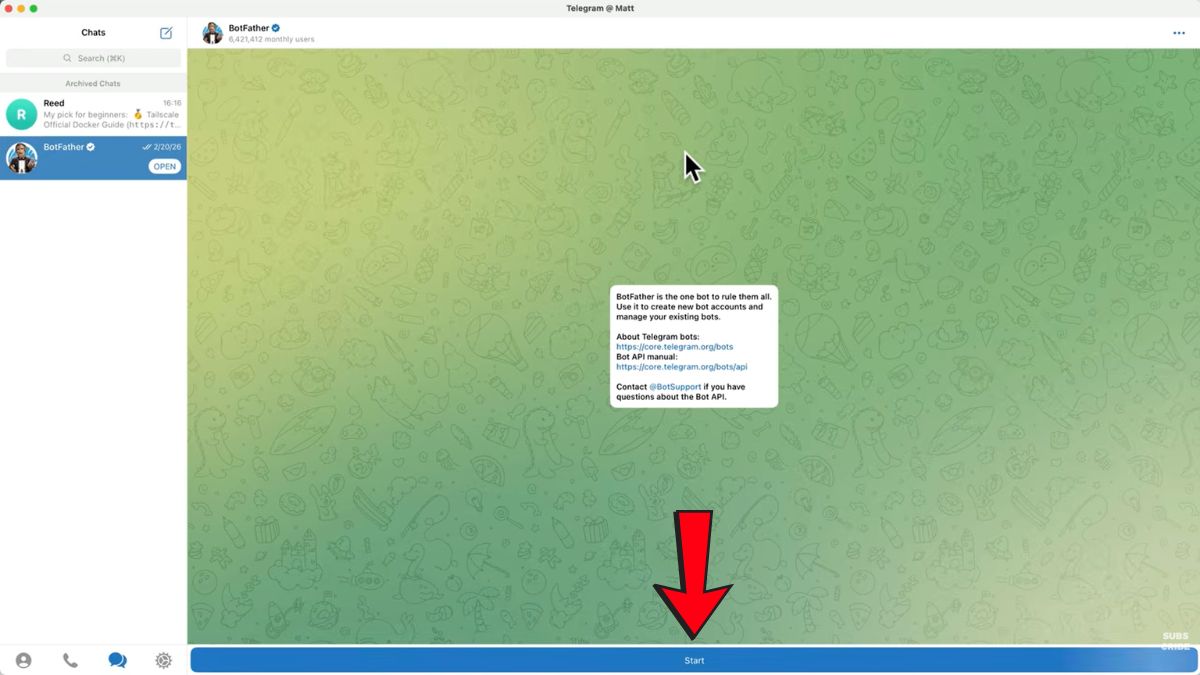The image size is (1200, 675).
Task: Expand the Archived Chats section
Action: click(x=93, y=84)
